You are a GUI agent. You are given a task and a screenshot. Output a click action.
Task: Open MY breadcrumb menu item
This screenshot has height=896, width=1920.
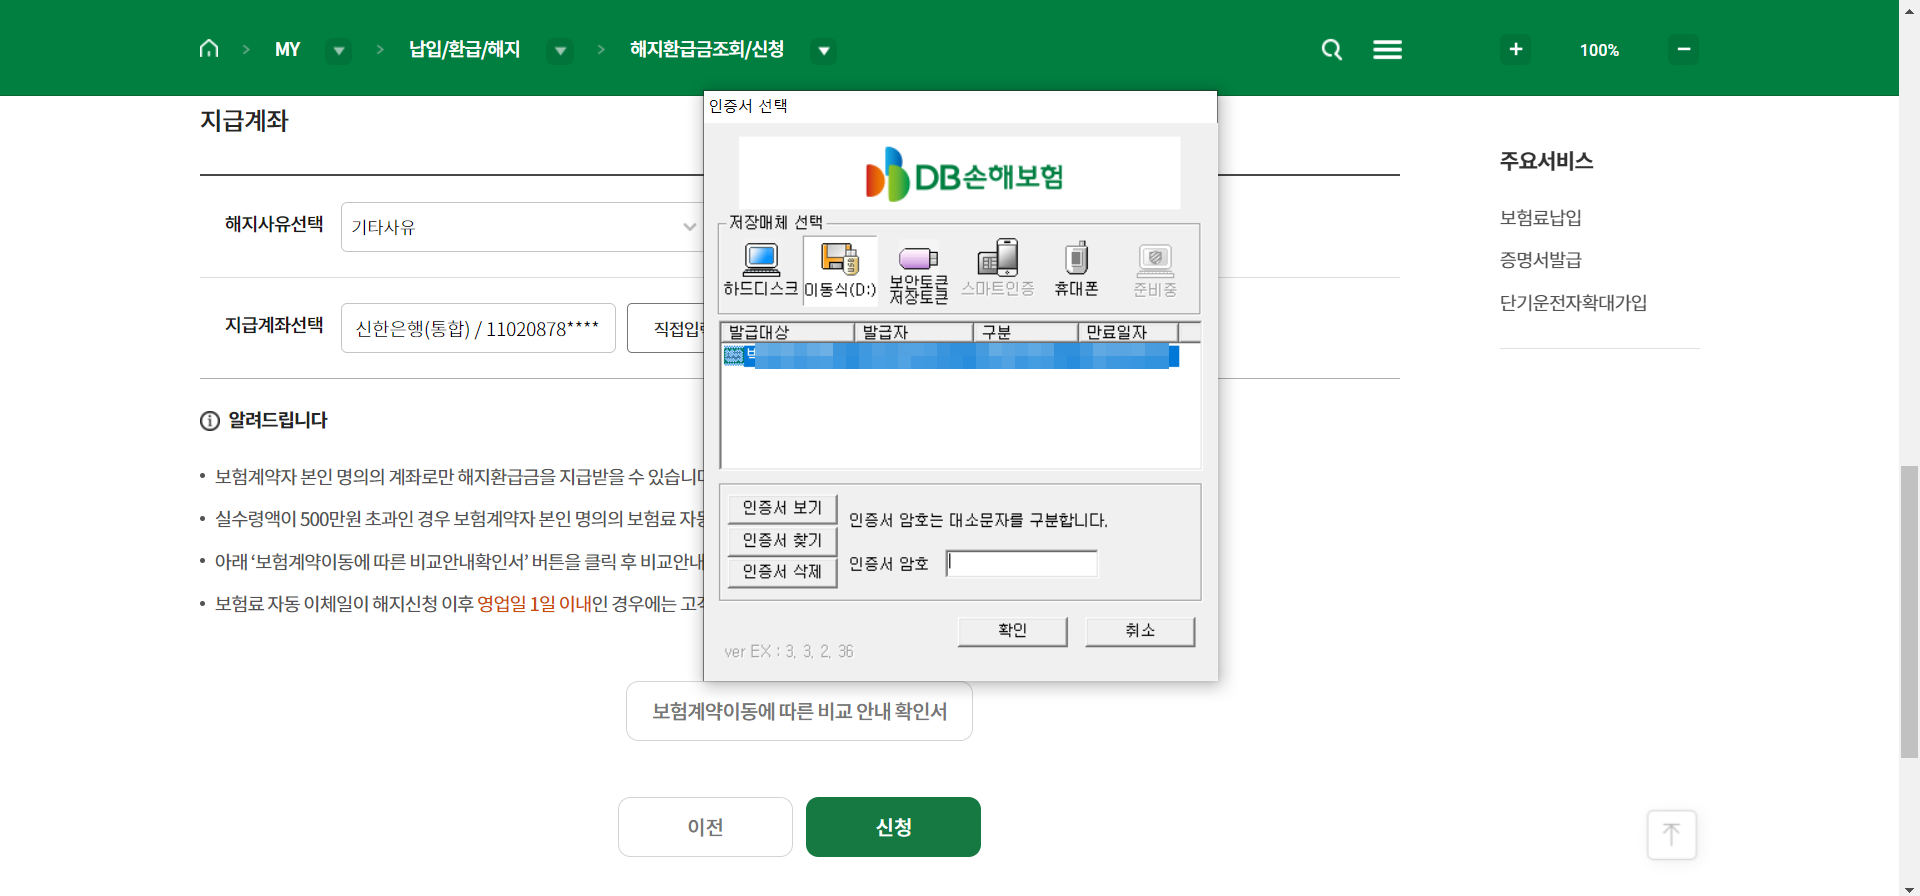288,49
